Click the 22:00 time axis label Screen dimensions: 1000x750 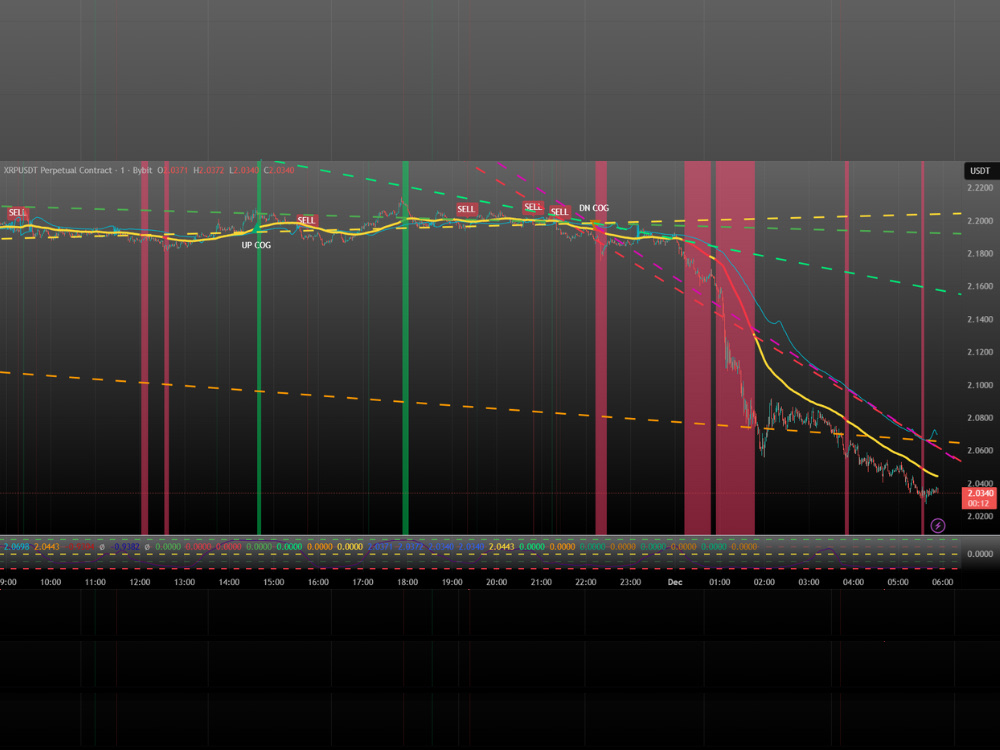585,582
